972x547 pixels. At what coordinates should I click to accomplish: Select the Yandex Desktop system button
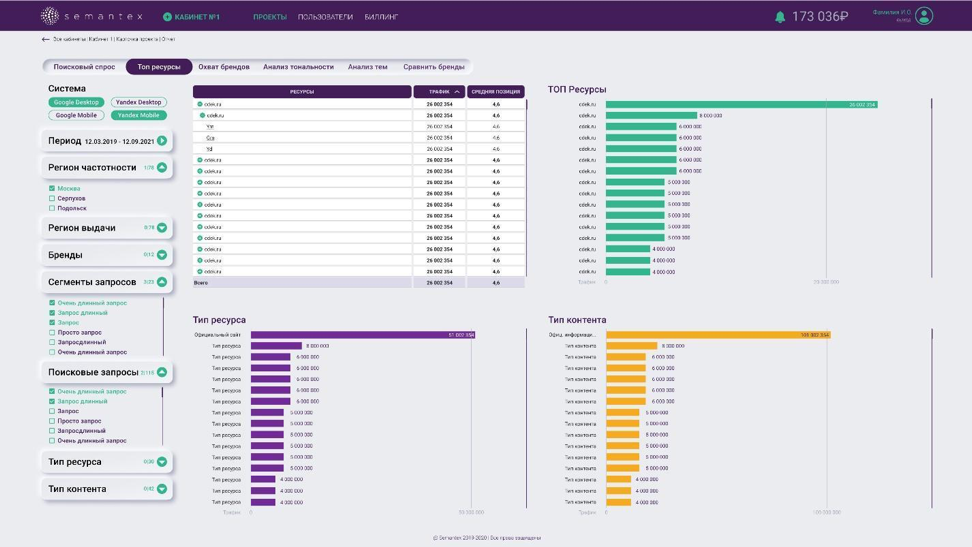tap(138, 102)
